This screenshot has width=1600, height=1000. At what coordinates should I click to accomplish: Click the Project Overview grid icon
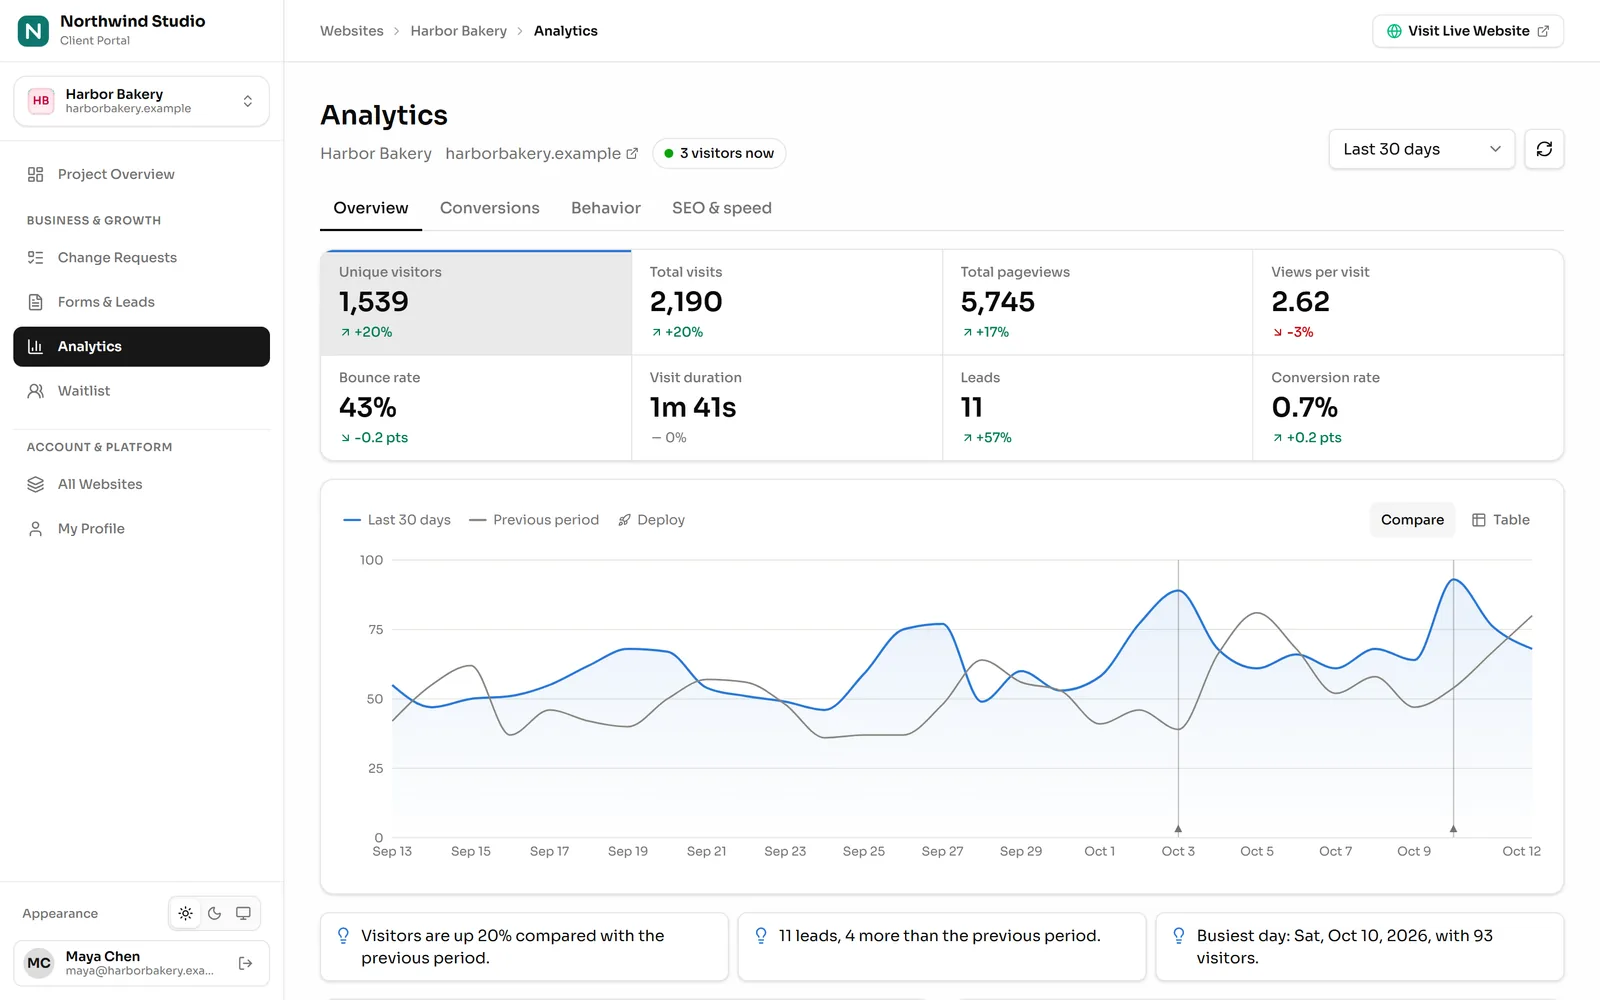(x=36, y=174)
